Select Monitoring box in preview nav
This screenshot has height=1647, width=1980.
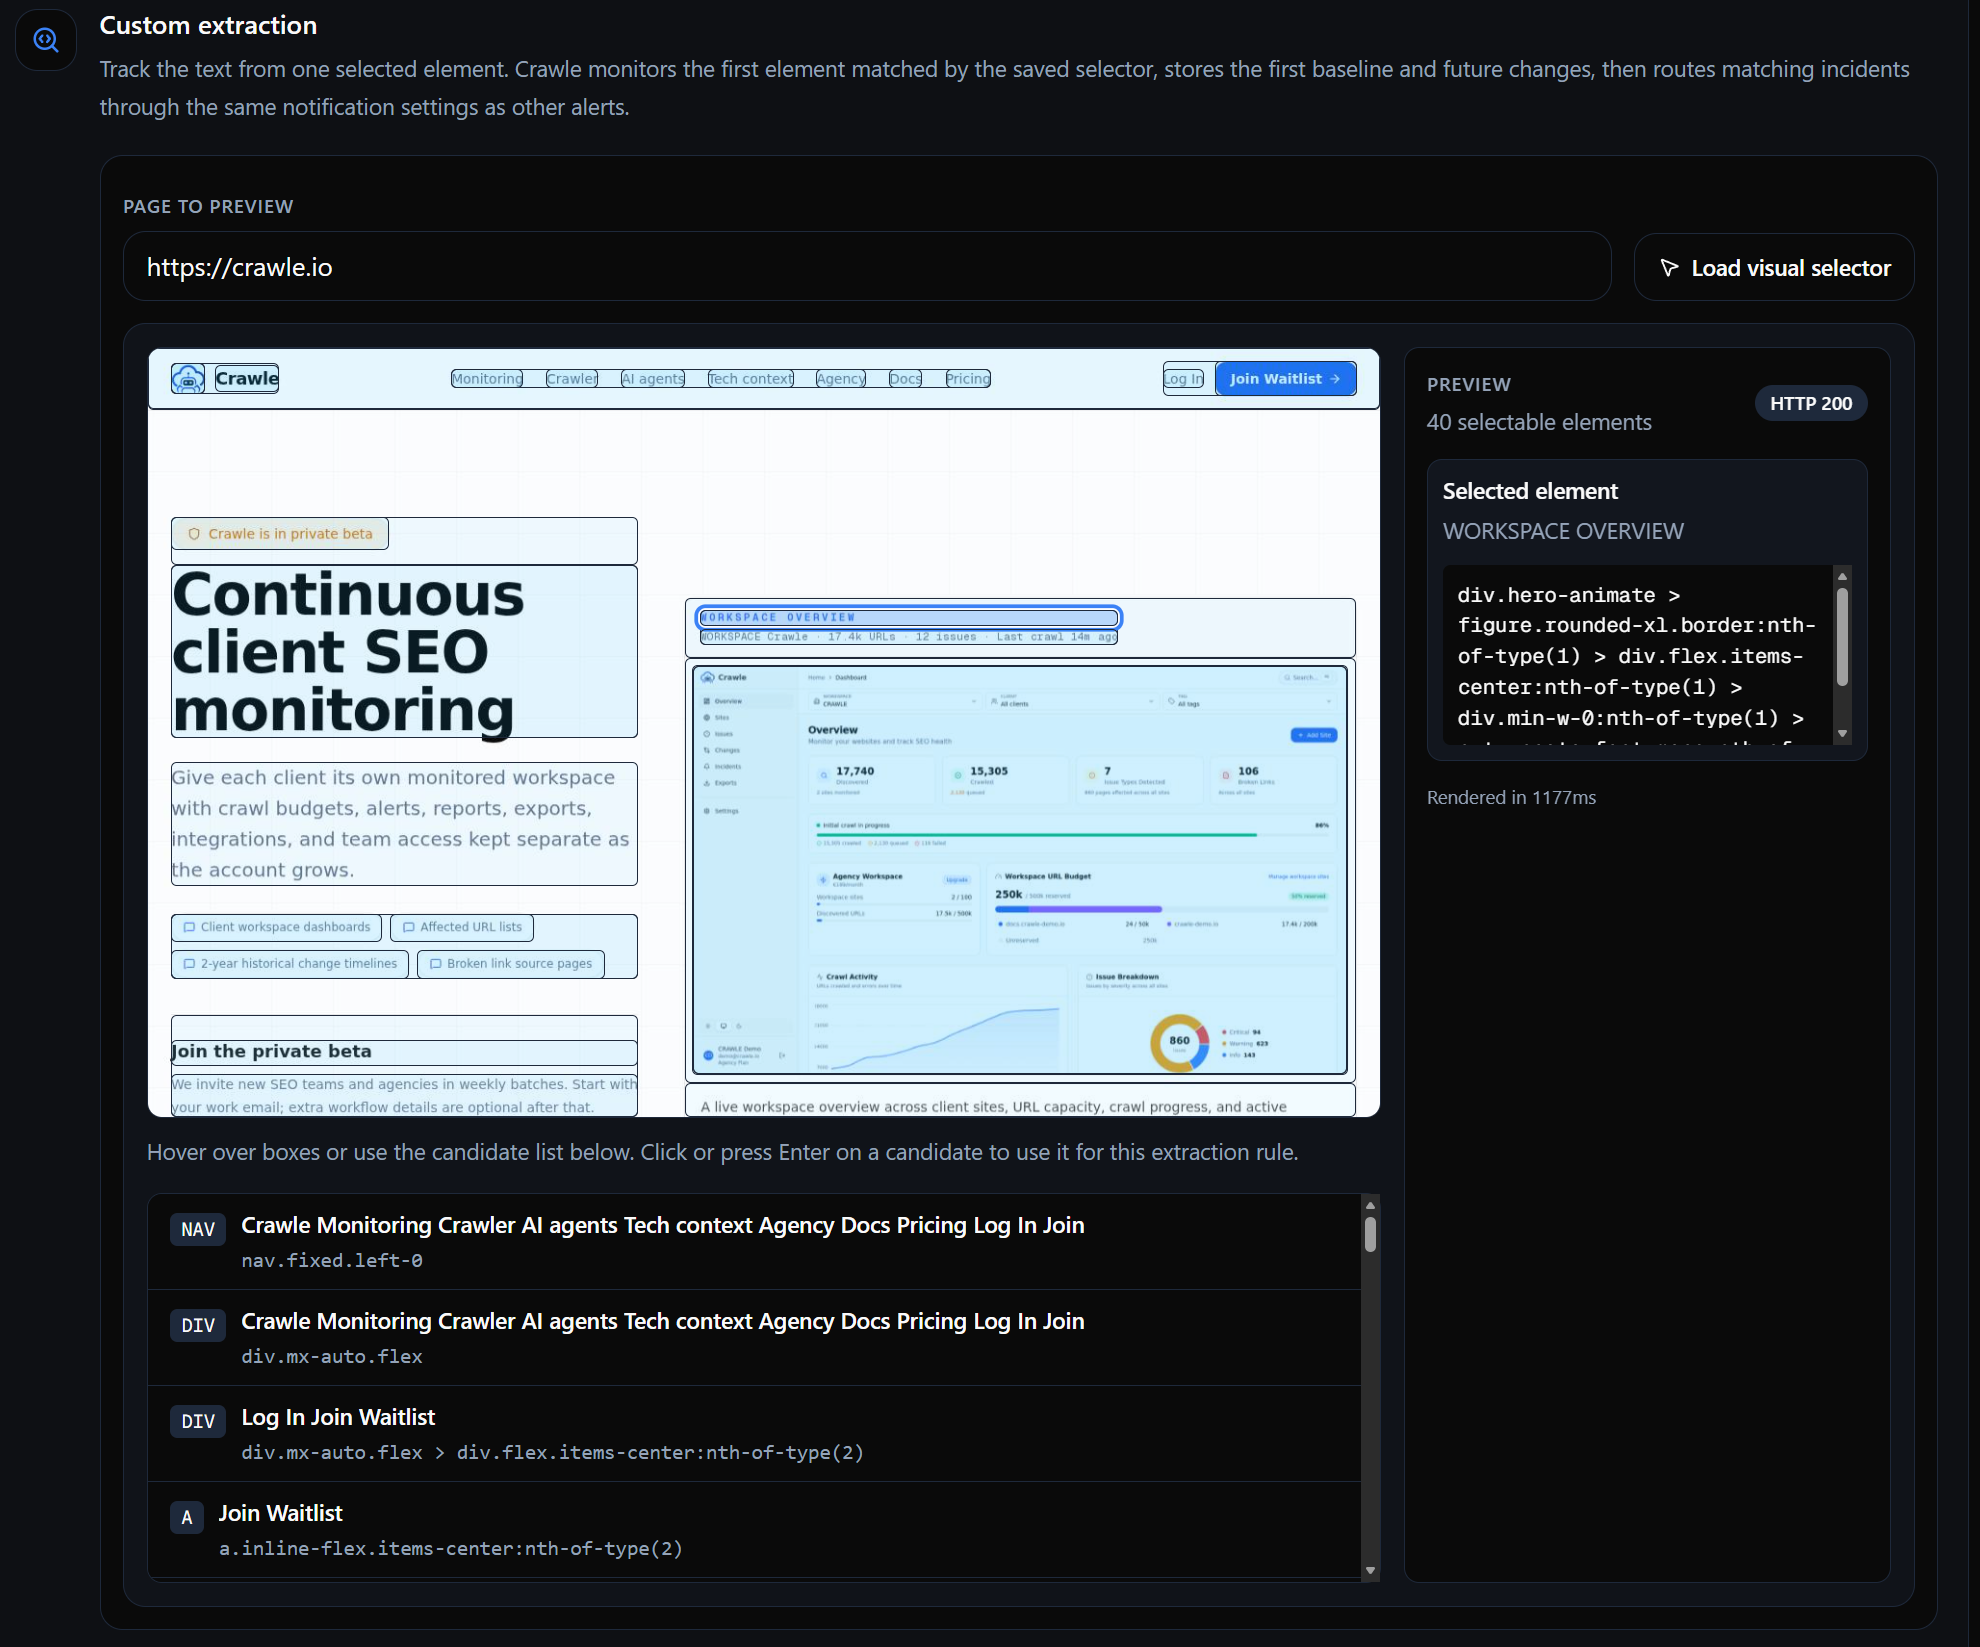coord(487,379)
